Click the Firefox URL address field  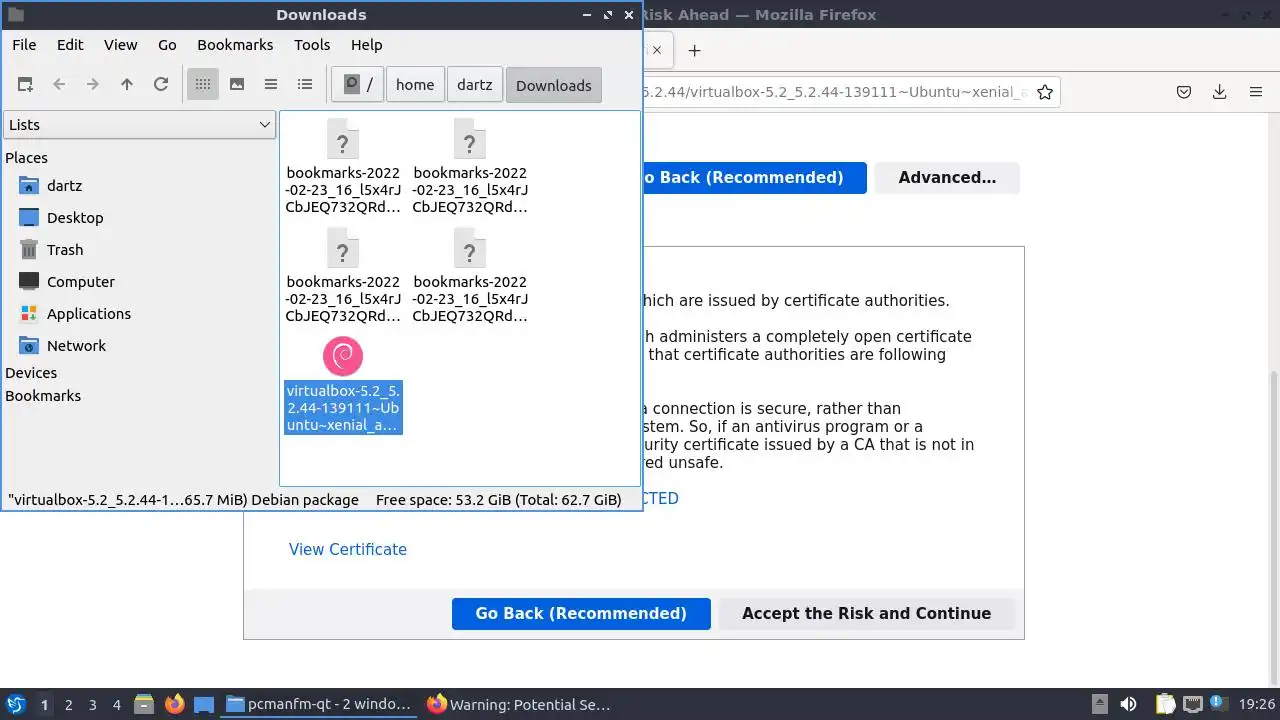(833, 92)
